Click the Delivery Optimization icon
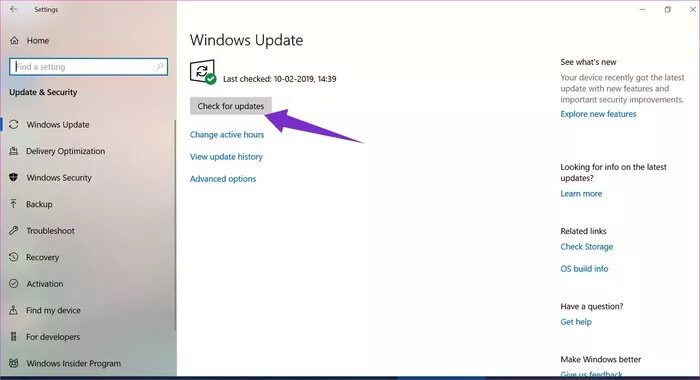 (14, 151)
